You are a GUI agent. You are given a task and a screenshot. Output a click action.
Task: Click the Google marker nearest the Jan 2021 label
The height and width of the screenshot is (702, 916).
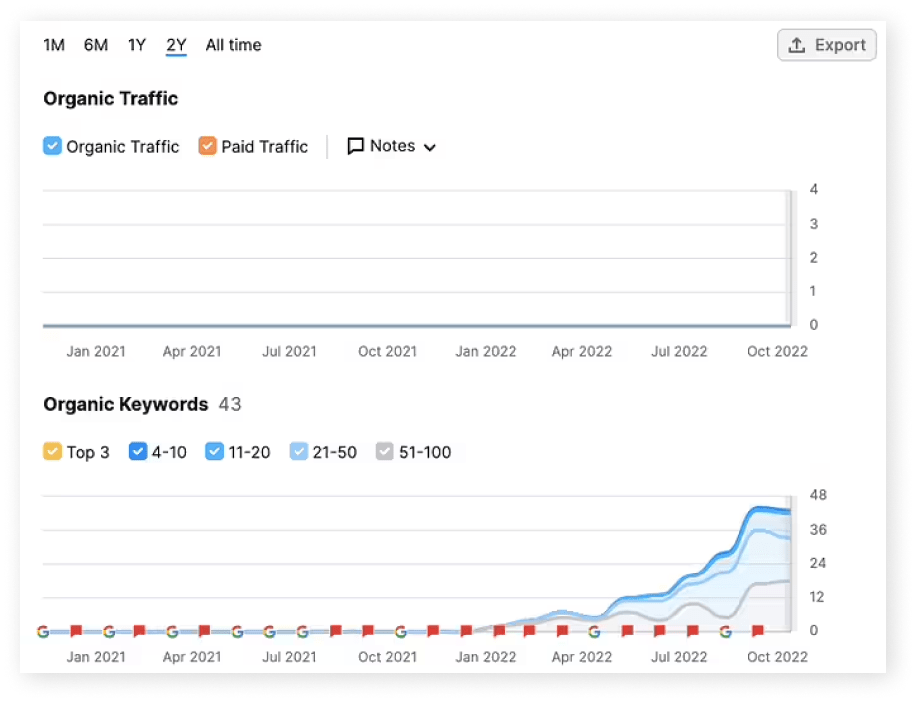(109, 631)
